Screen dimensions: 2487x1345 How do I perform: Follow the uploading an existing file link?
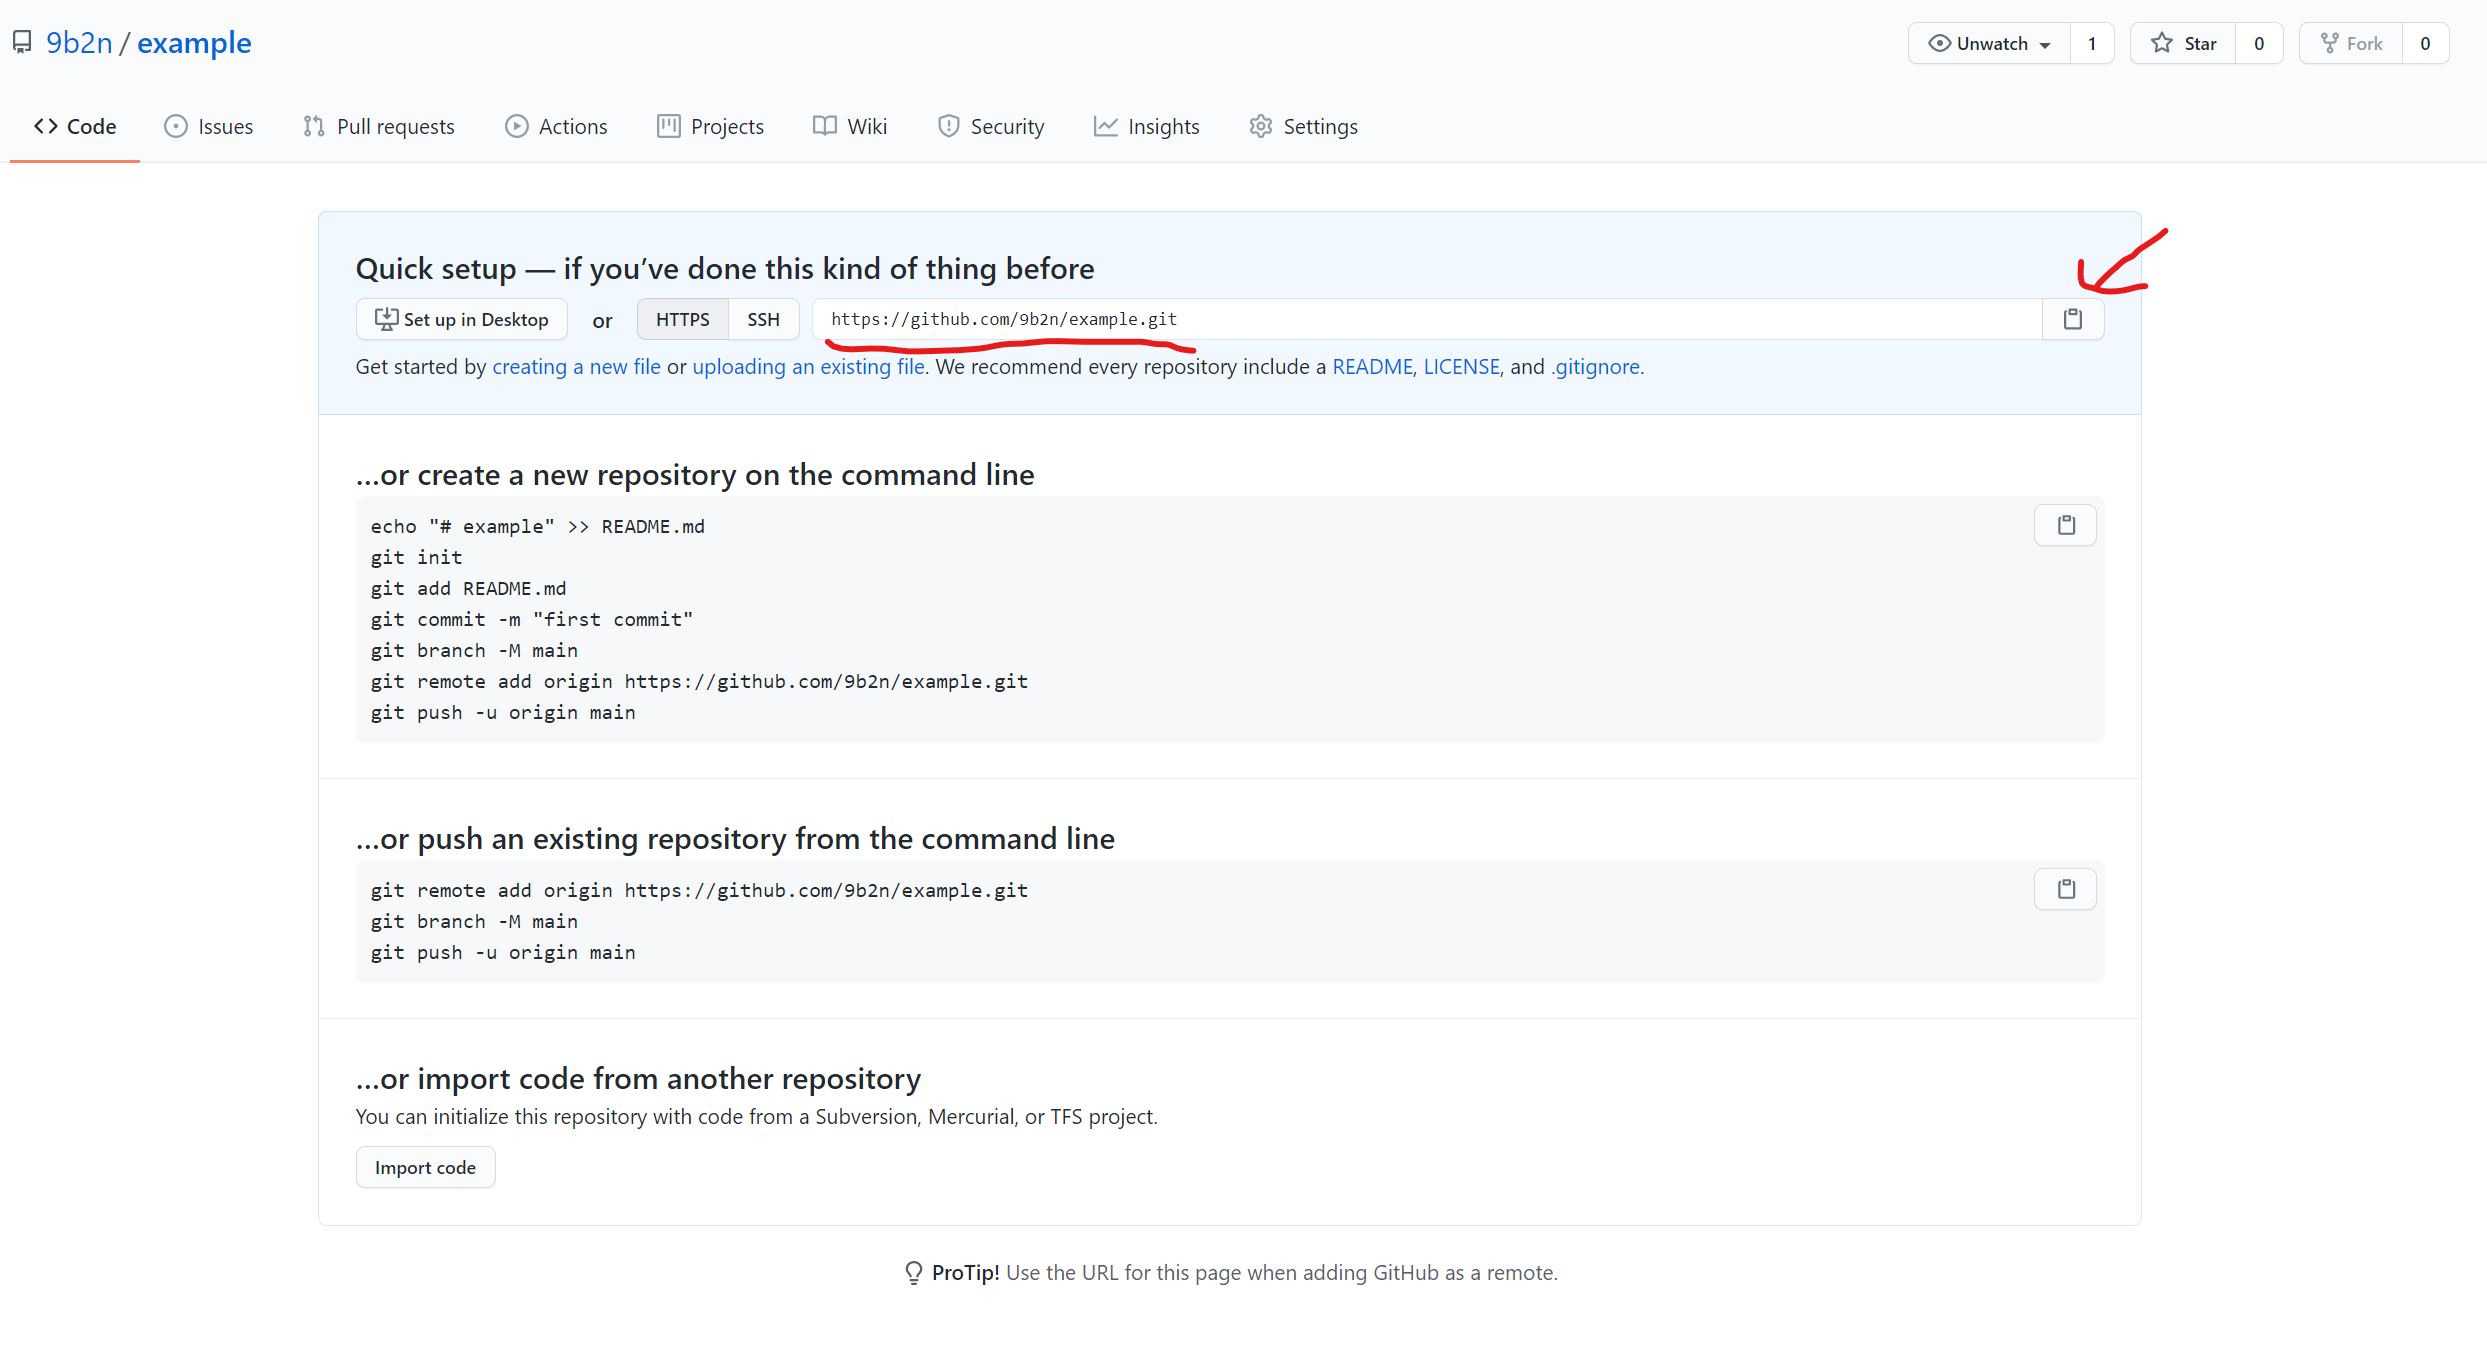click(809, 367)
